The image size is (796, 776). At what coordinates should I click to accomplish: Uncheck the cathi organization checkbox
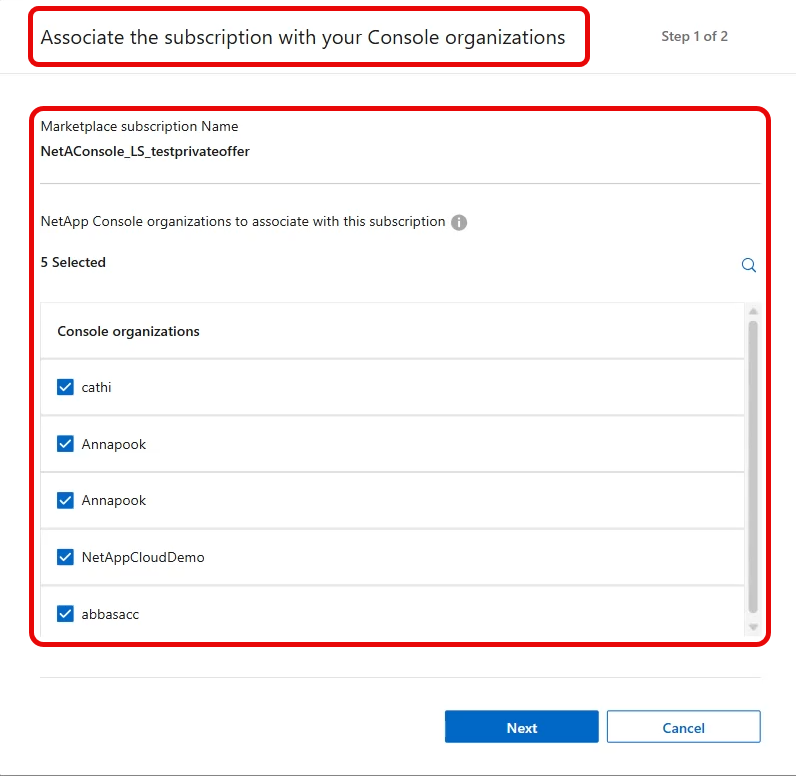65,387
